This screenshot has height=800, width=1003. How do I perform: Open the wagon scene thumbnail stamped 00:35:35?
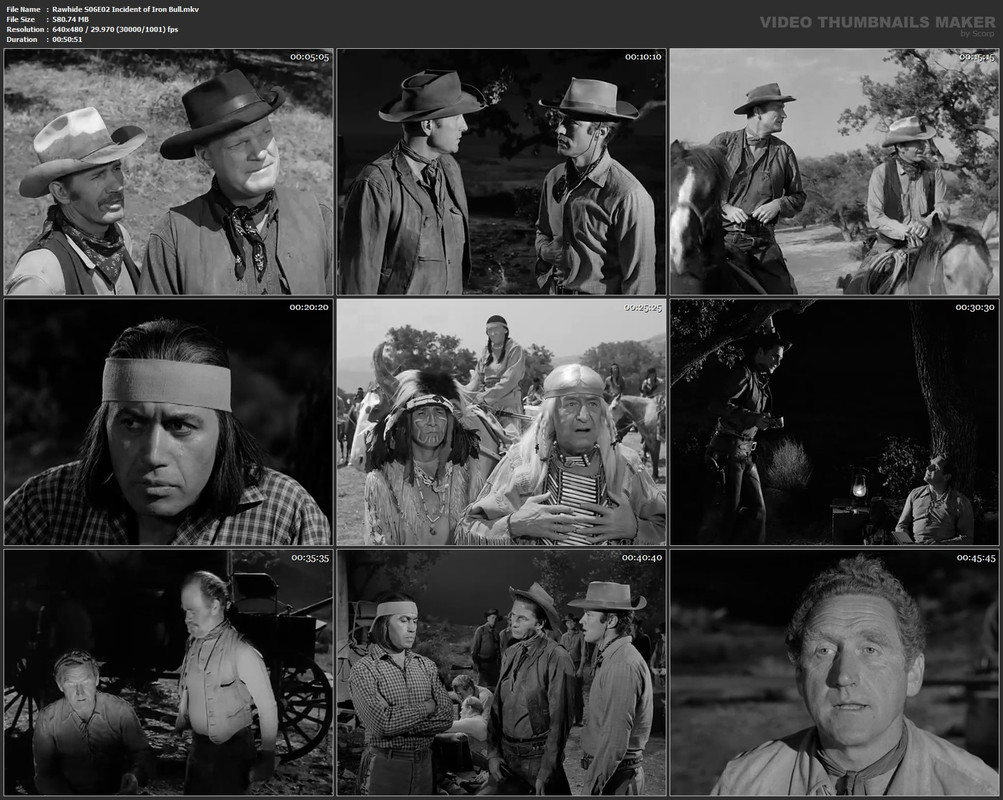[x=168, y=673]
